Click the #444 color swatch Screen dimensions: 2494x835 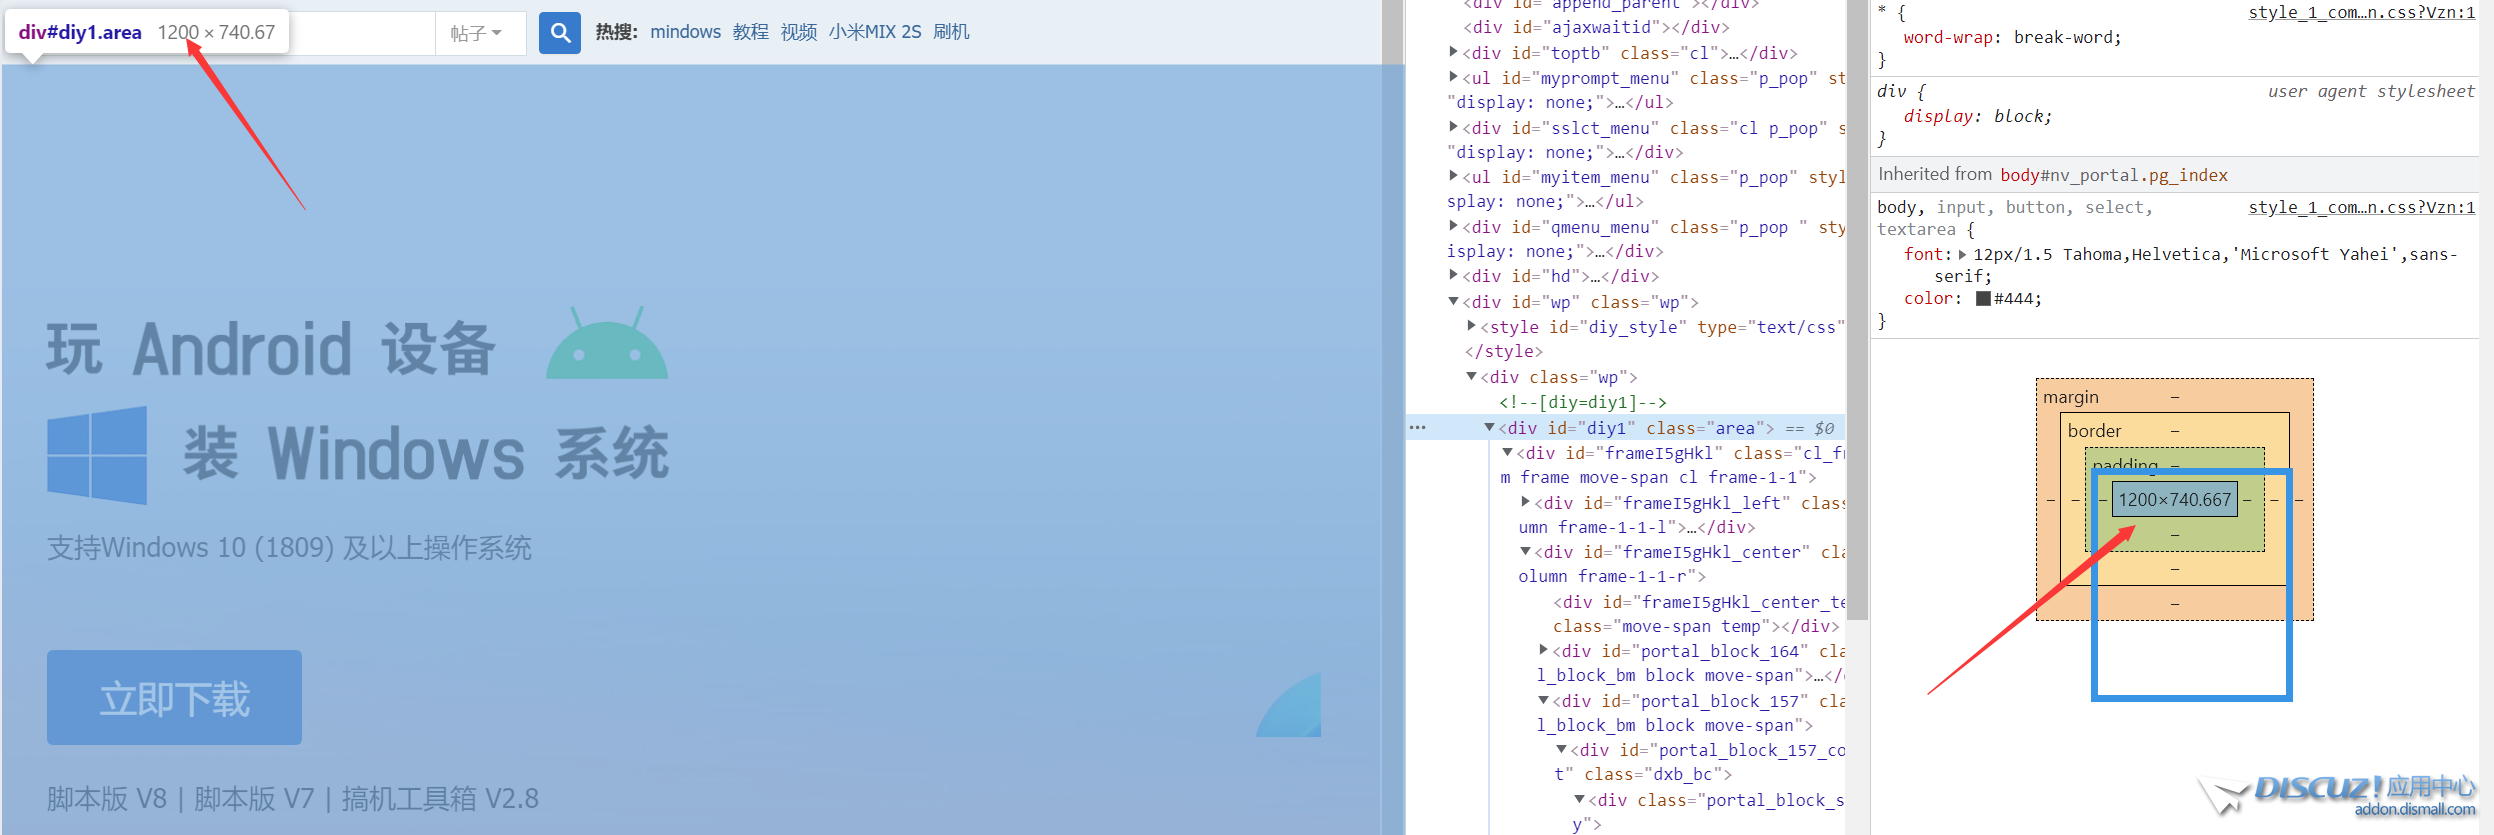[1983, 298]
